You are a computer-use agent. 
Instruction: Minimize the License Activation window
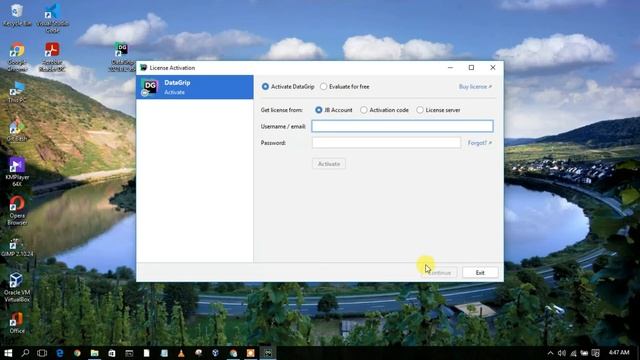click(x=450, y=68)
